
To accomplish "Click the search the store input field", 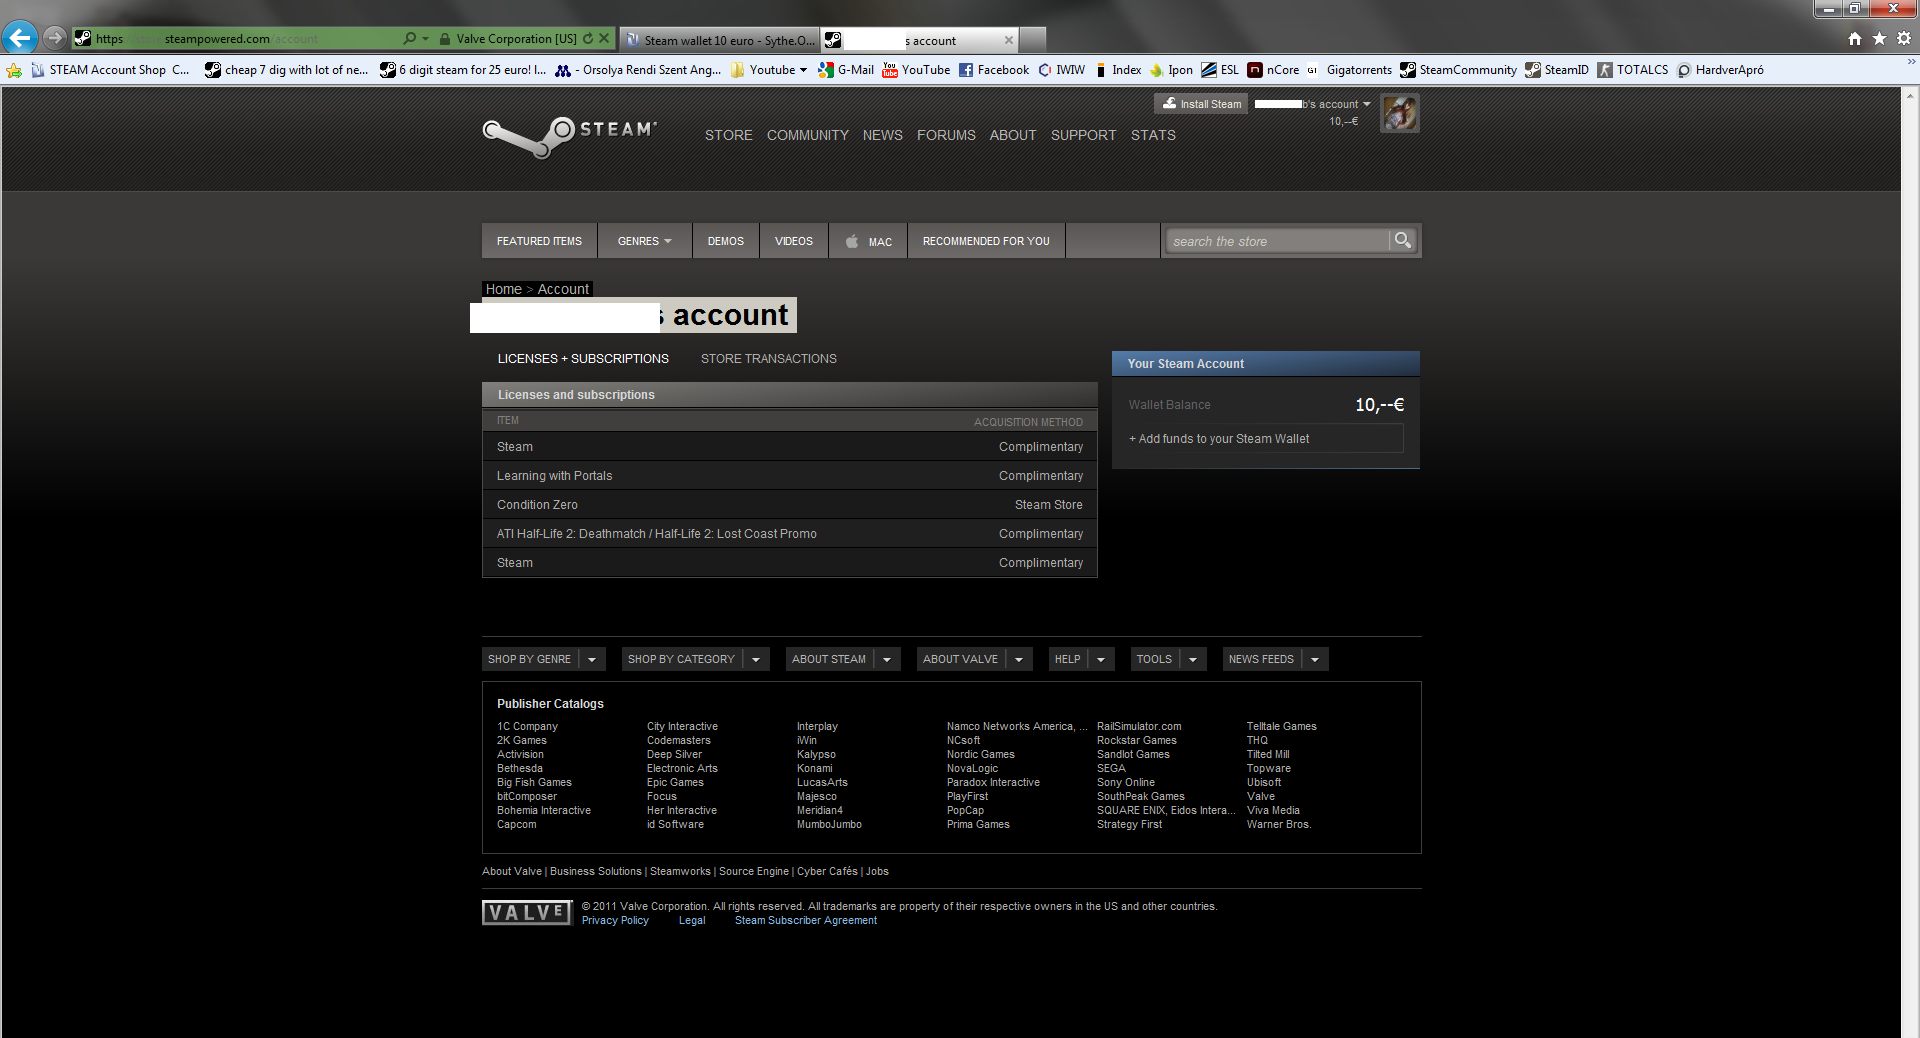I will click(x=1278, y=241).
